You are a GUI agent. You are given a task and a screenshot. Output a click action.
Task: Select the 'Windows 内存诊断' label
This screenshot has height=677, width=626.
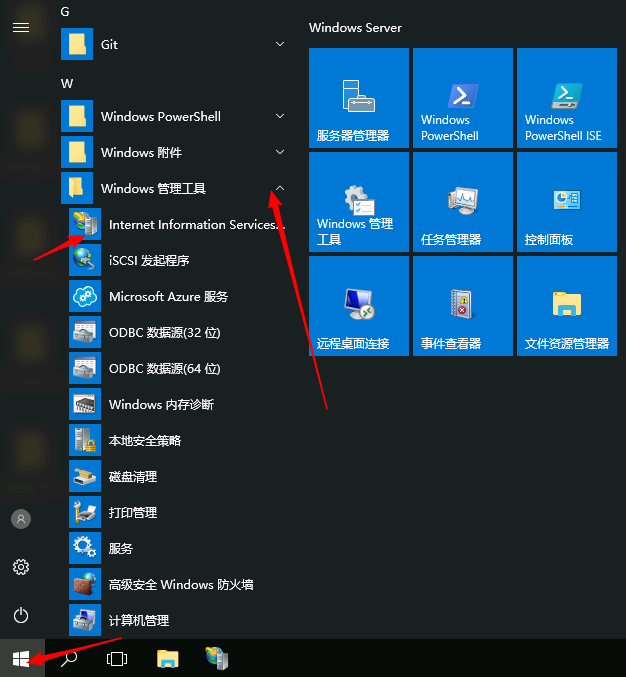[161, 405]
